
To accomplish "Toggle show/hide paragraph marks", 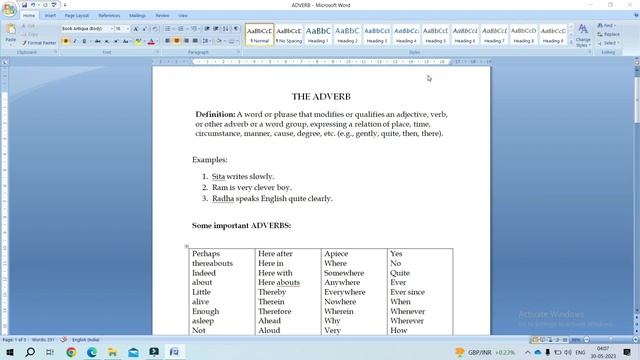I will click(236, 29).
